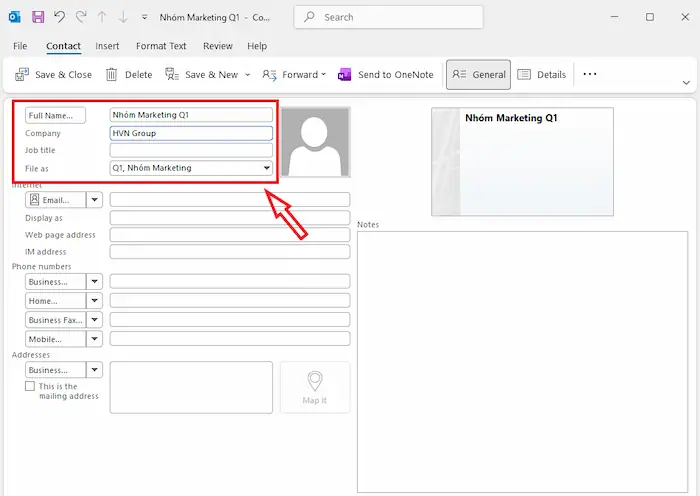Toggle the General view button
Screen dimensions: 700x496
478,75
